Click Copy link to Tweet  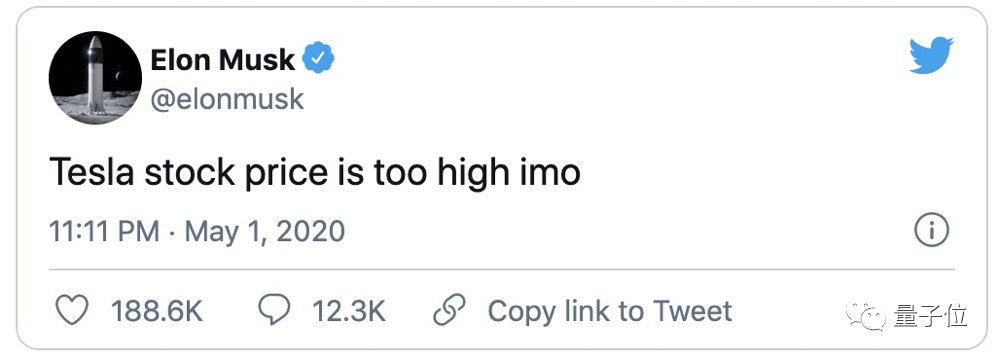click(x=610, y=311)
